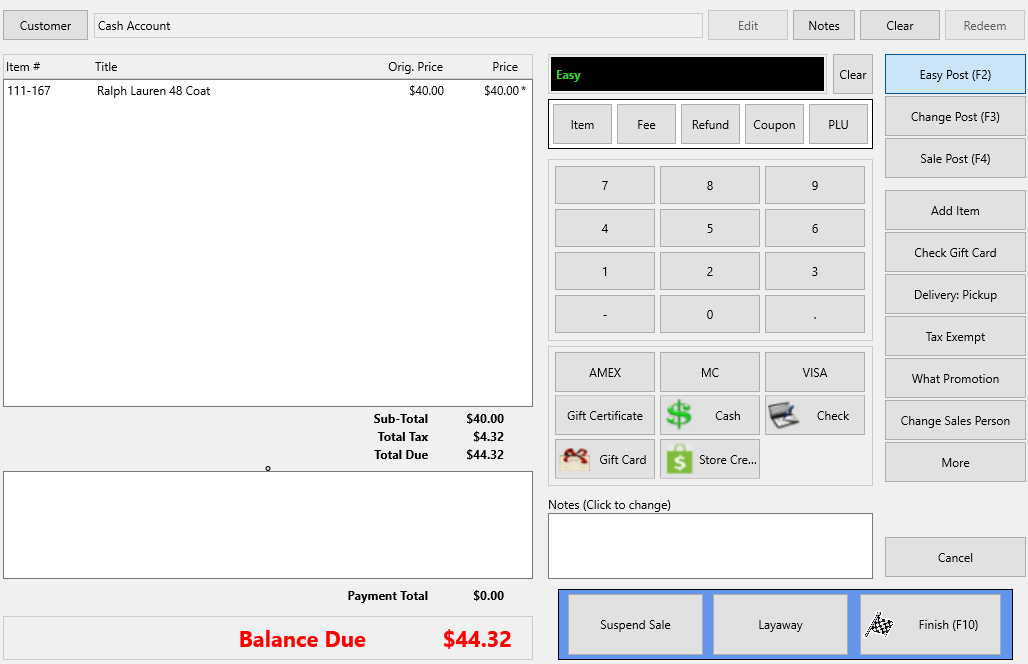Viewport: 1028px width, 664px height.
Task: Pay with MC card
Action: 709,372
